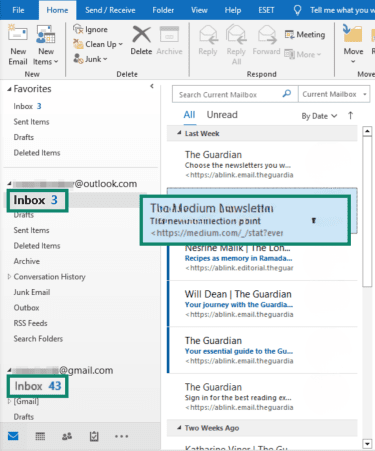The image size is (375, 451).
Task: Click the Tasks navigation icon
Action: 94,436
